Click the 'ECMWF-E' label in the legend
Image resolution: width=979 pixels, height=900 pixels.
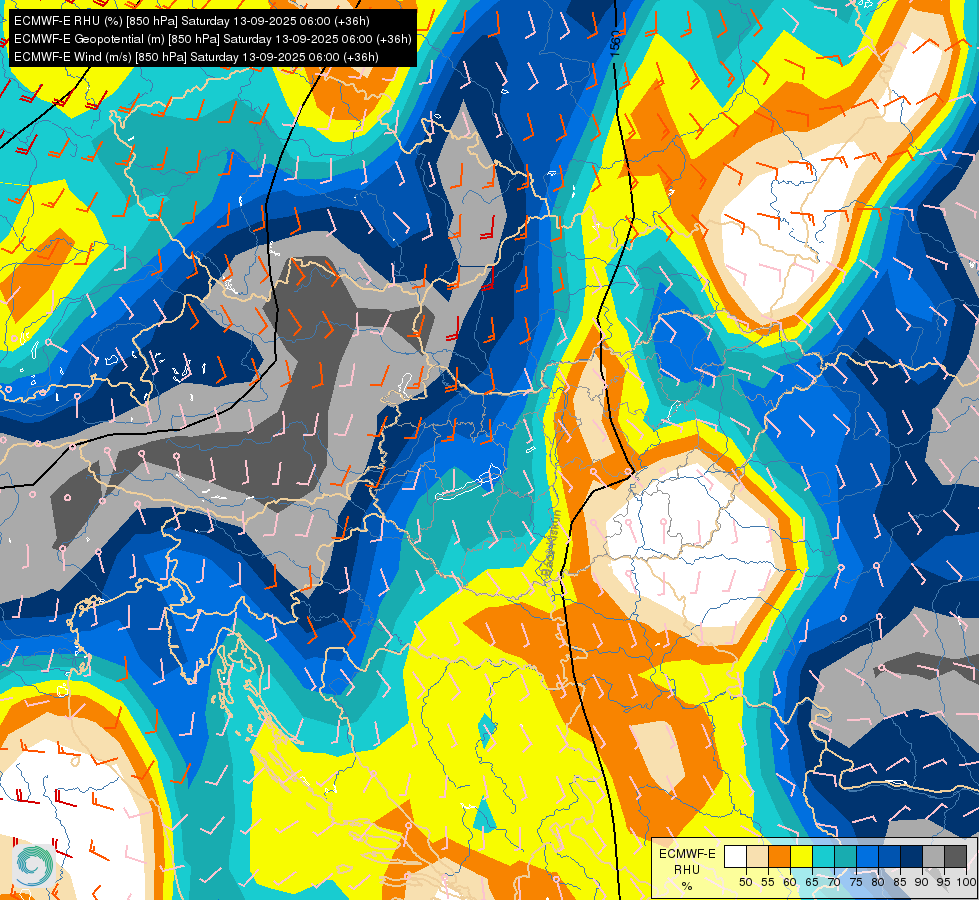click(687, 854)
